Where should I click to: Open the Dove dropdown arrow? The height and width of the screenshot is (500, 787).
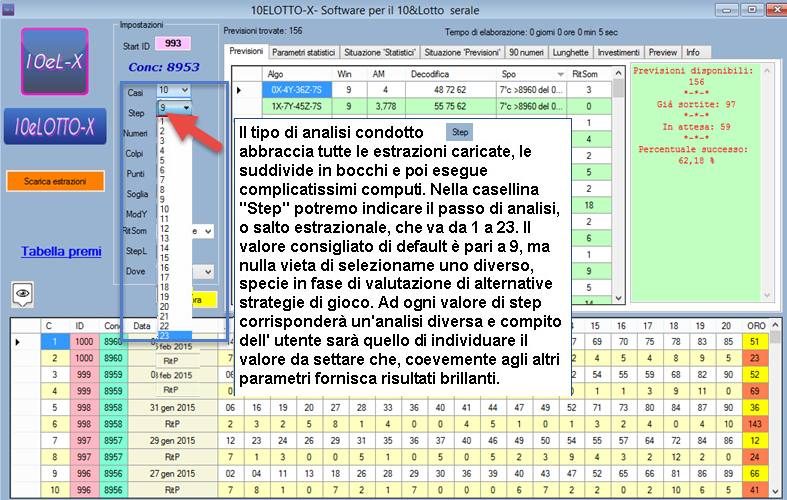[208, 271]
